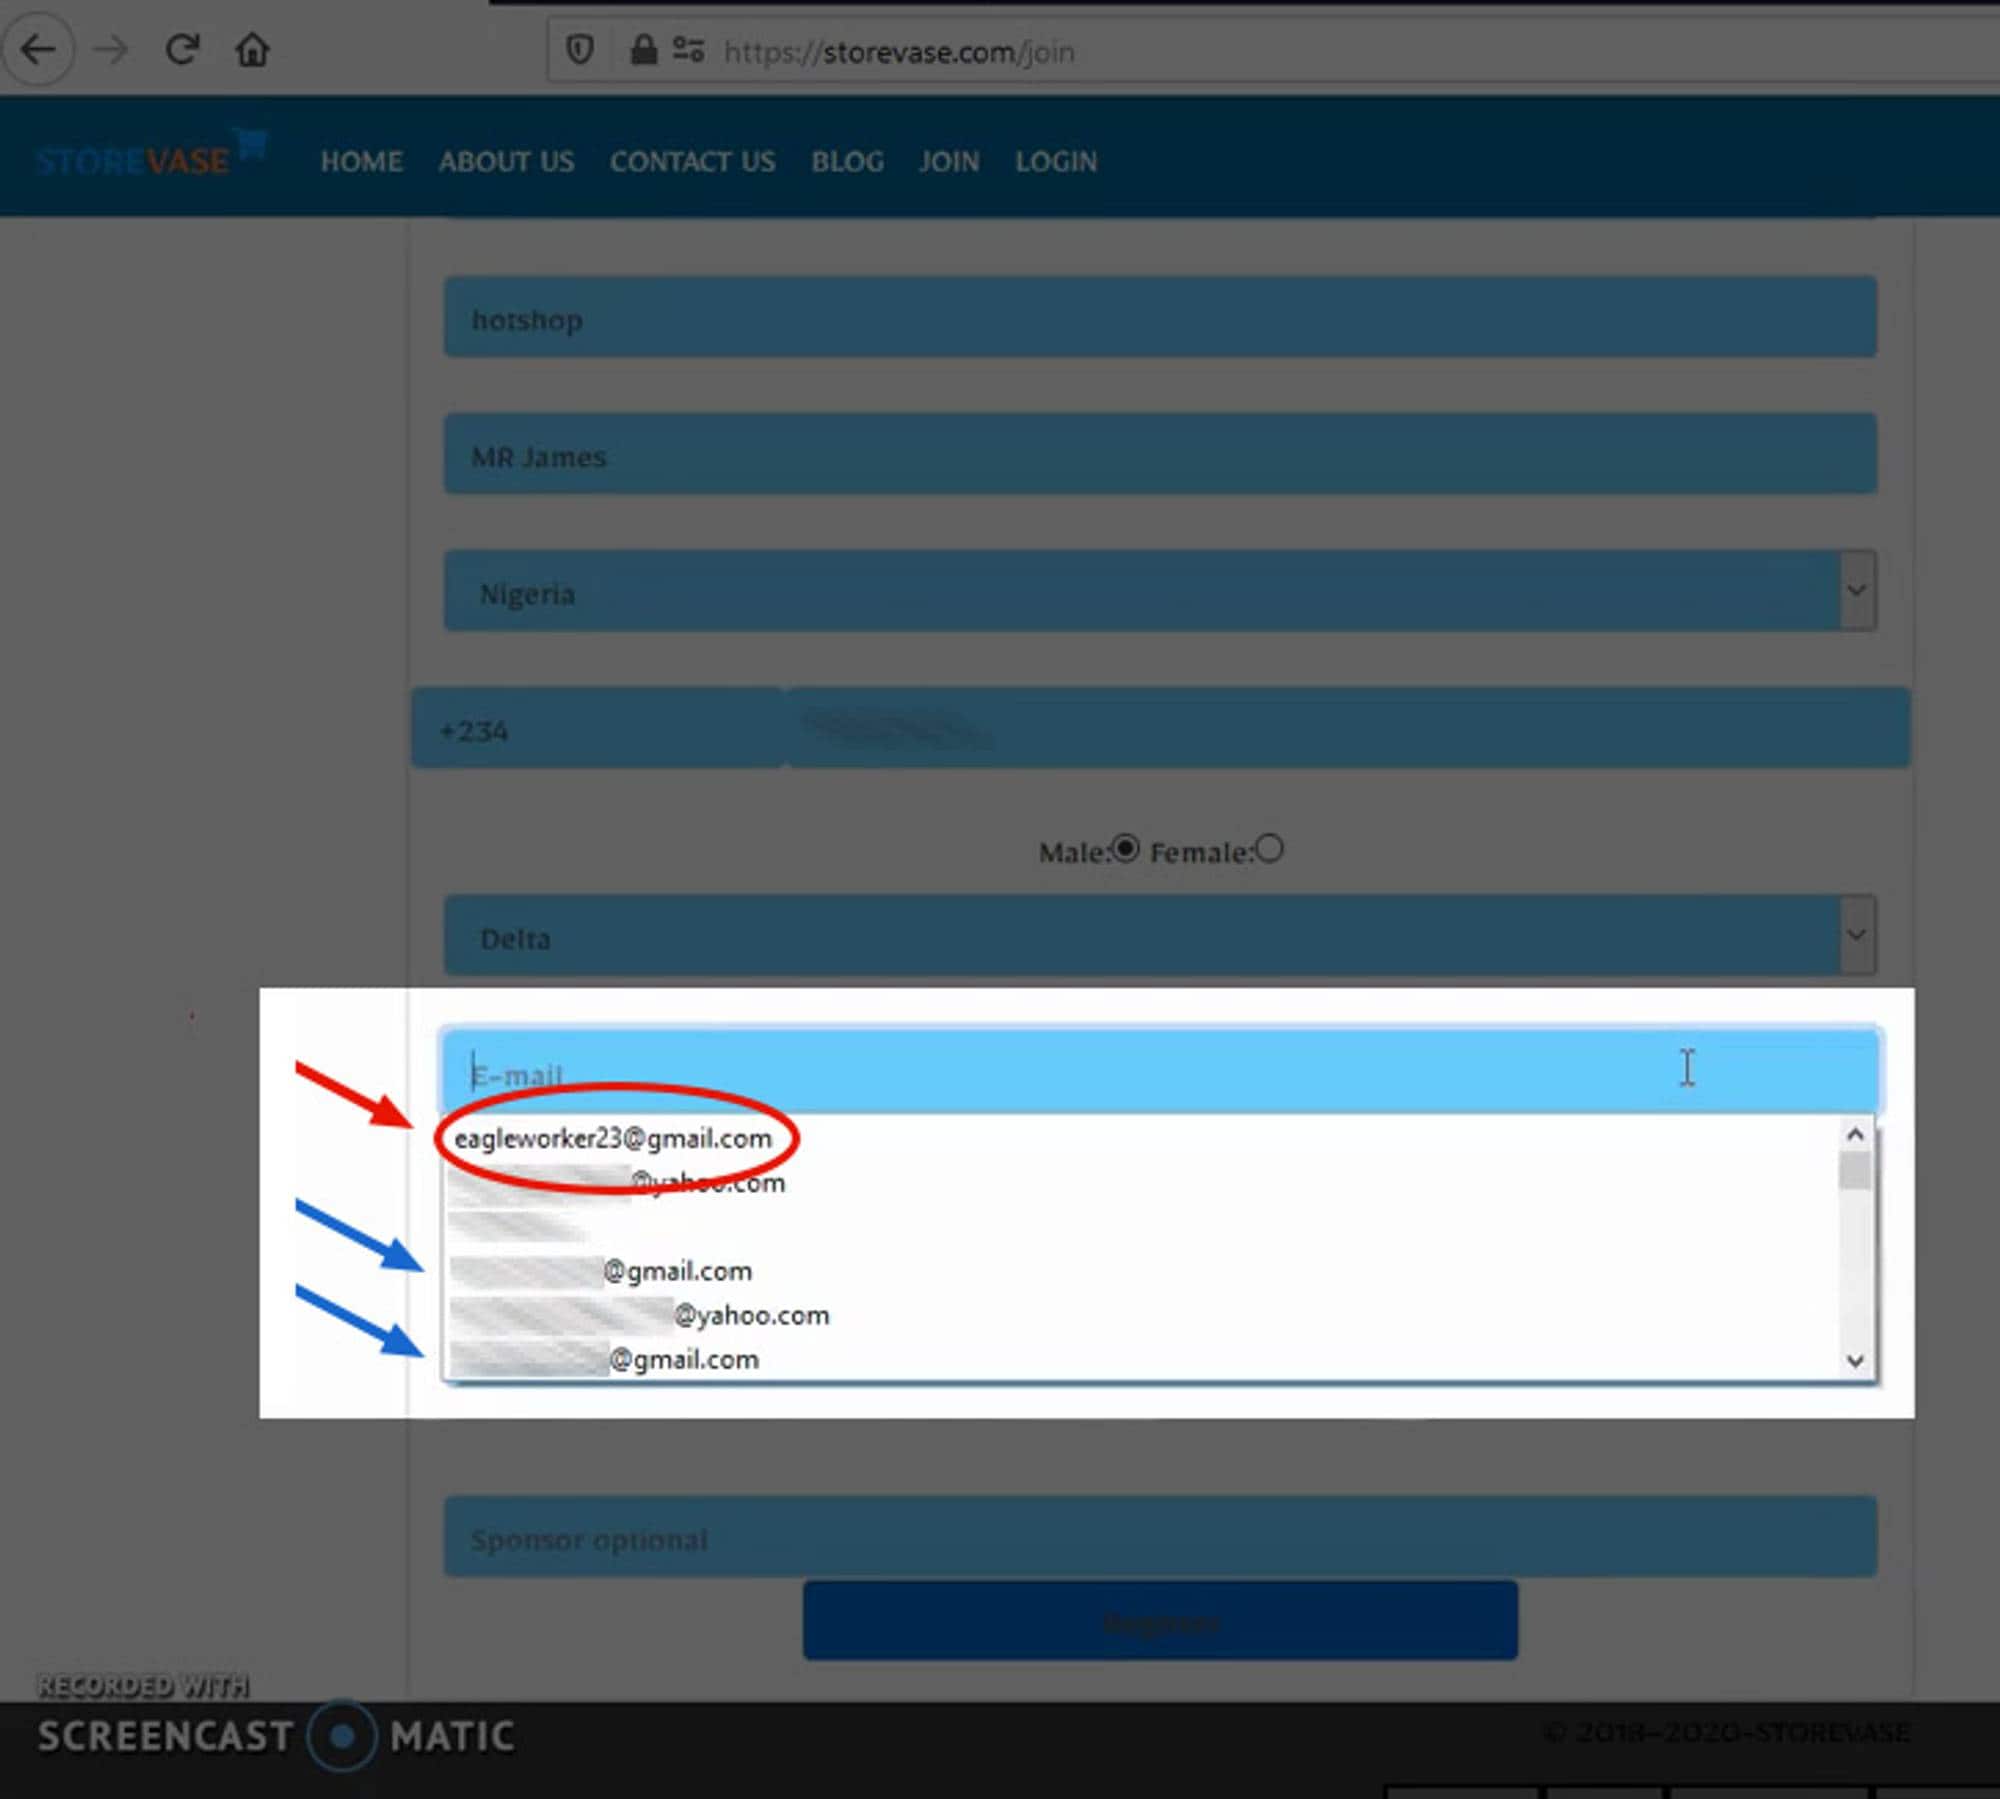
Task: Open CONTACT US page
Action: tap(692, 161)
